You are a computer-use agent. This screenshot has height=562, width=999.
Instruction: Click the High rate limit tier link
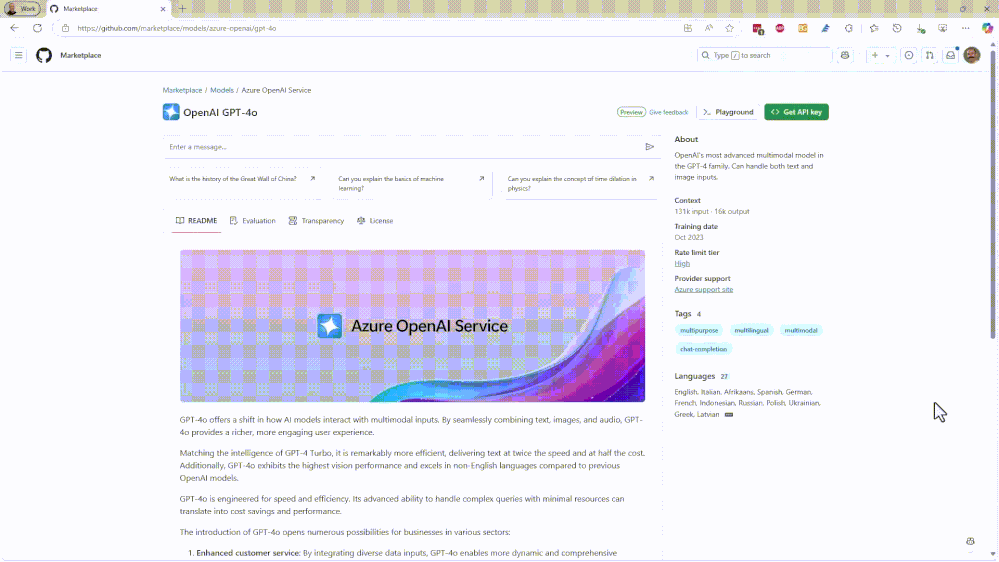click(682, 263)
